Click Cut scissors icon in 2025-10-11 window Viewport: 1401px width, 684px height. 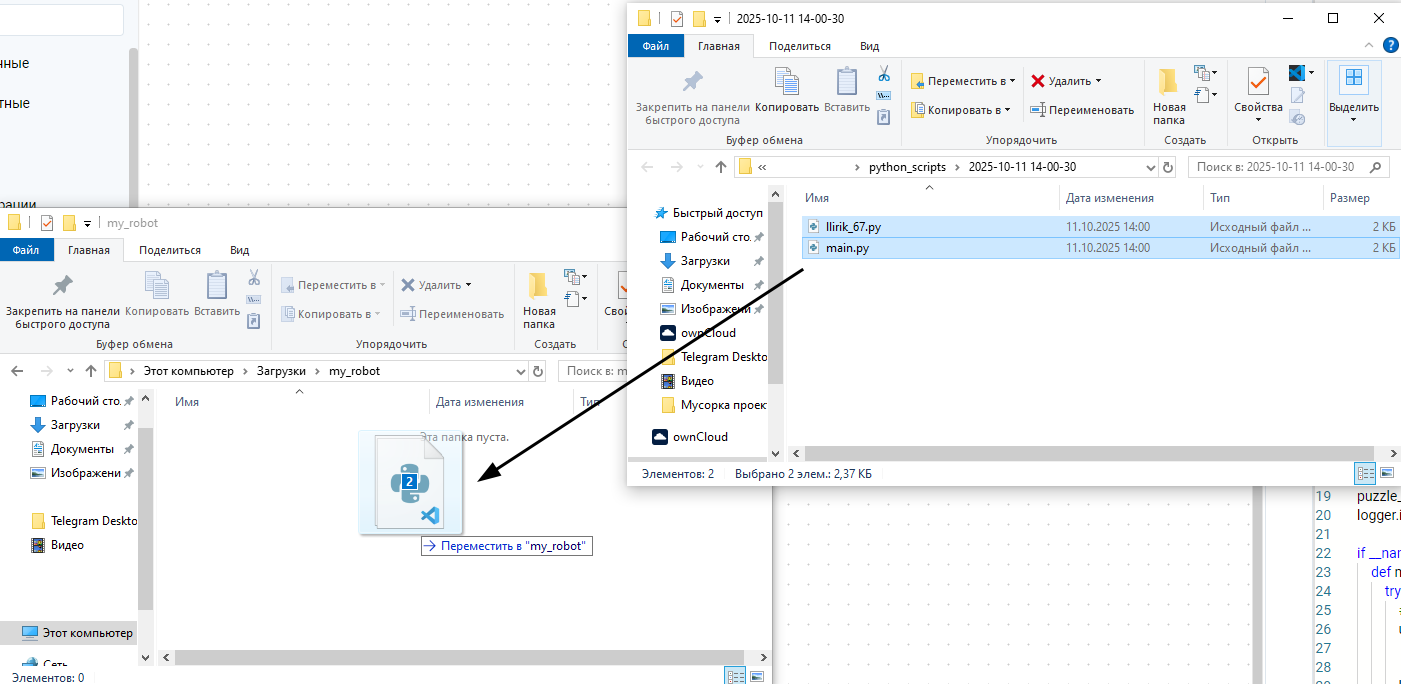pos(884,74)
